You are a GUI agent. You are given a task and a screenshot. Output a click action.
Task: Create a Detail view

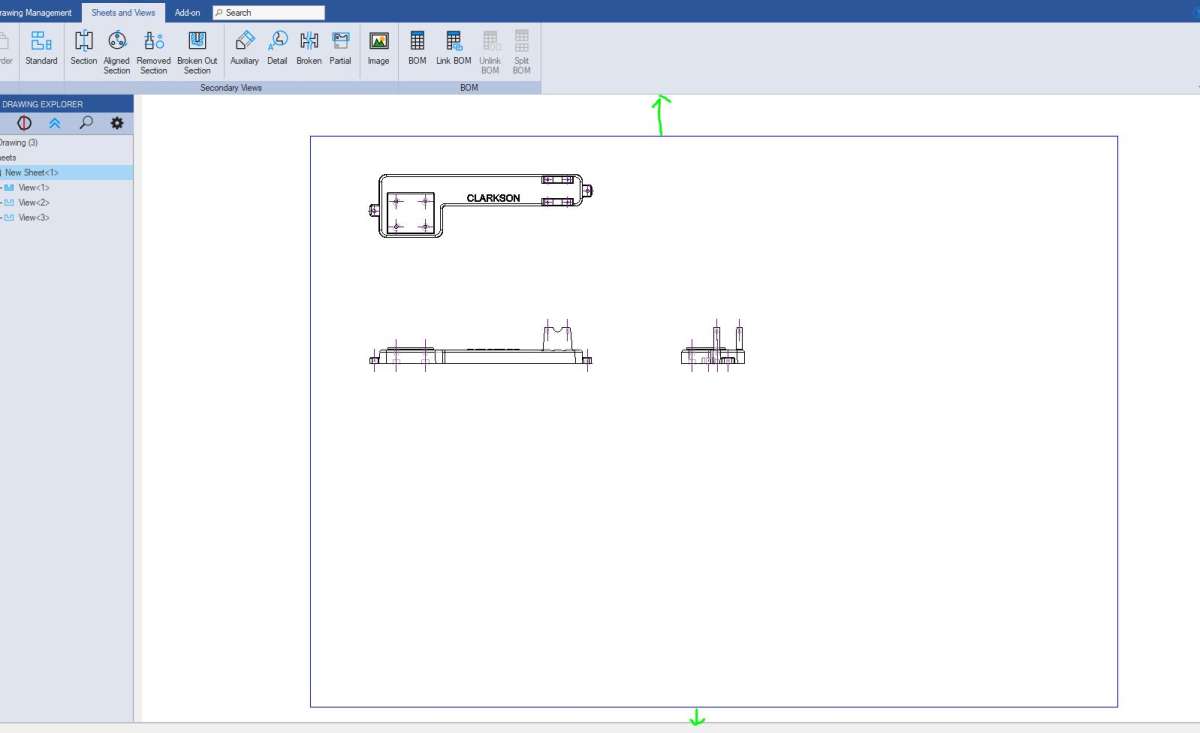pyautogui.click(x=278, y=48)
